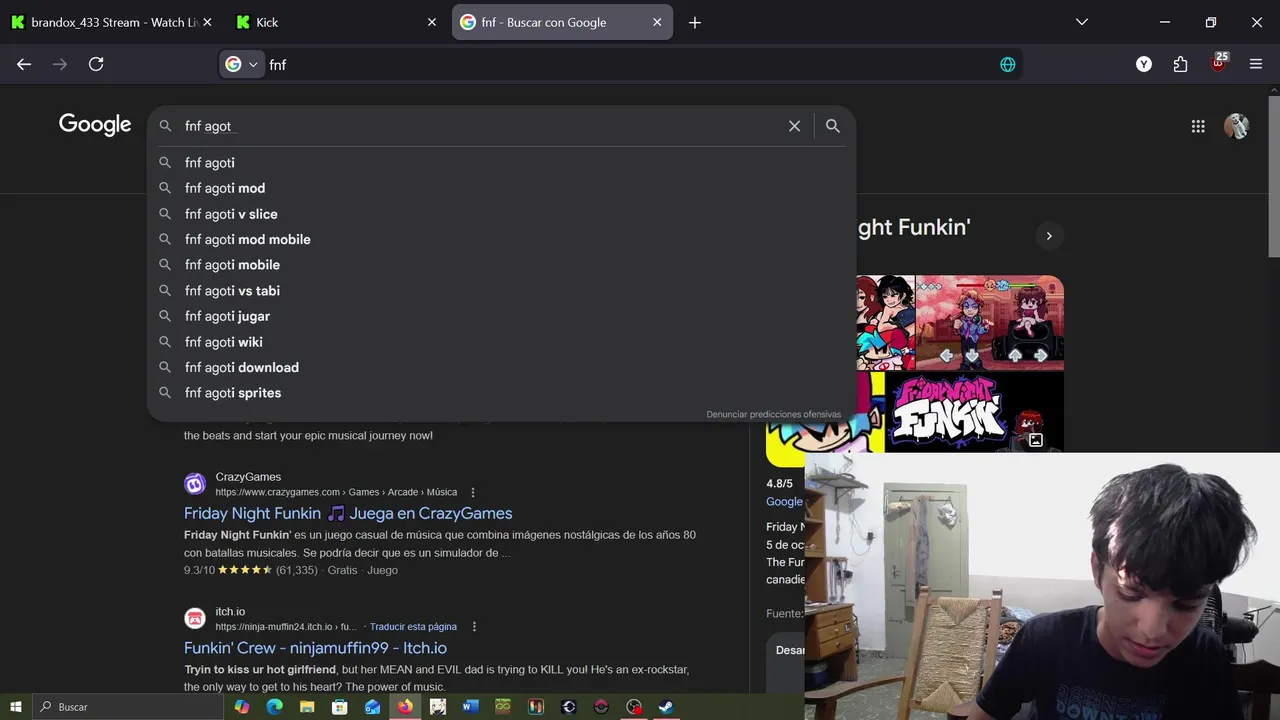Open Copilot from the taskbar

pyautogui.click(x=242, y=707)
